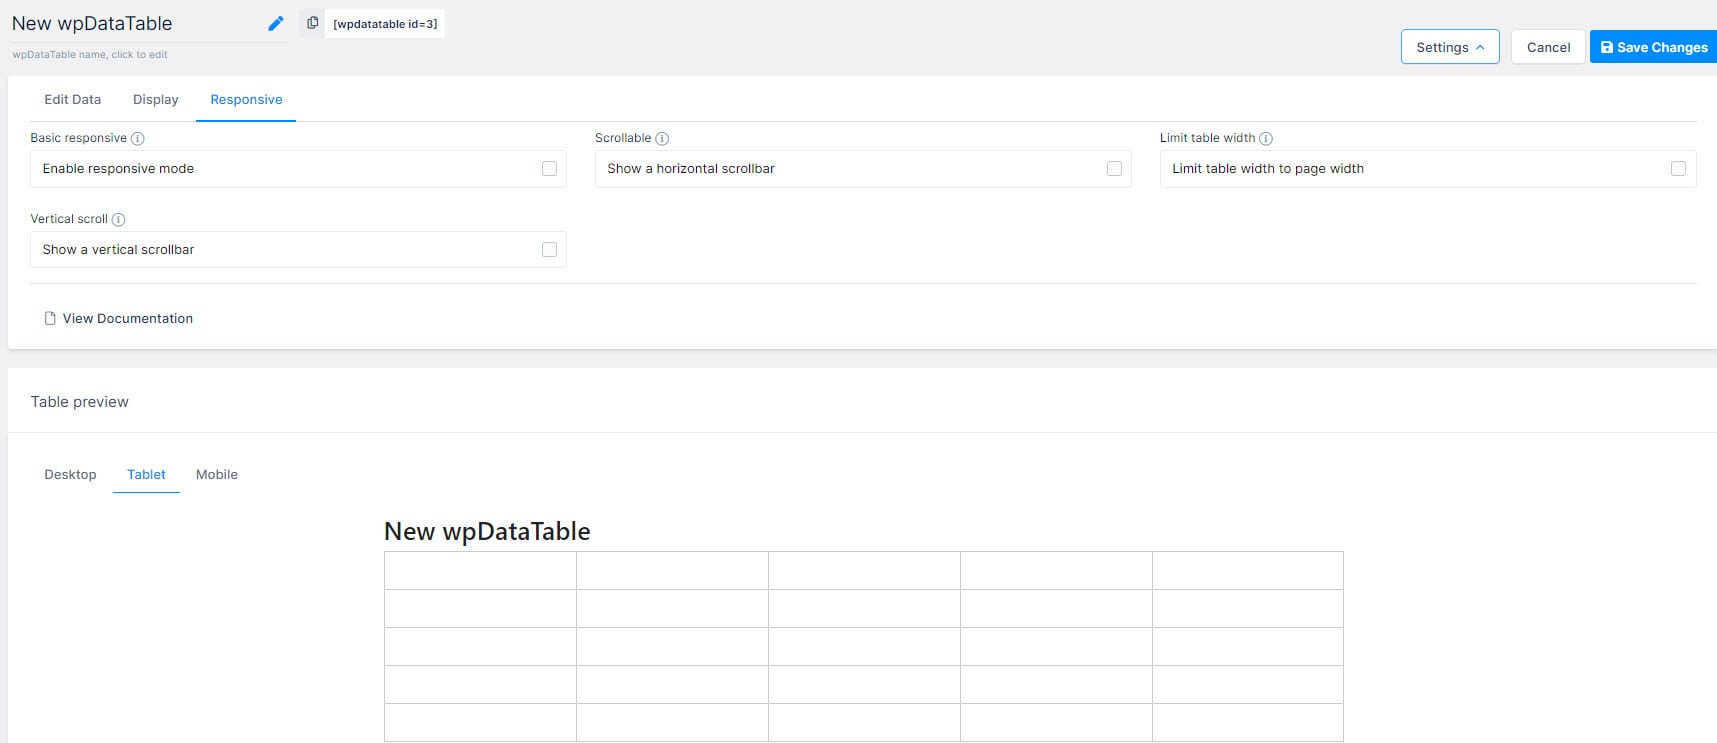Toggle Show a horizontal scrollbar checkbox
The image size is (1717, 743).
click(1114, 168)
